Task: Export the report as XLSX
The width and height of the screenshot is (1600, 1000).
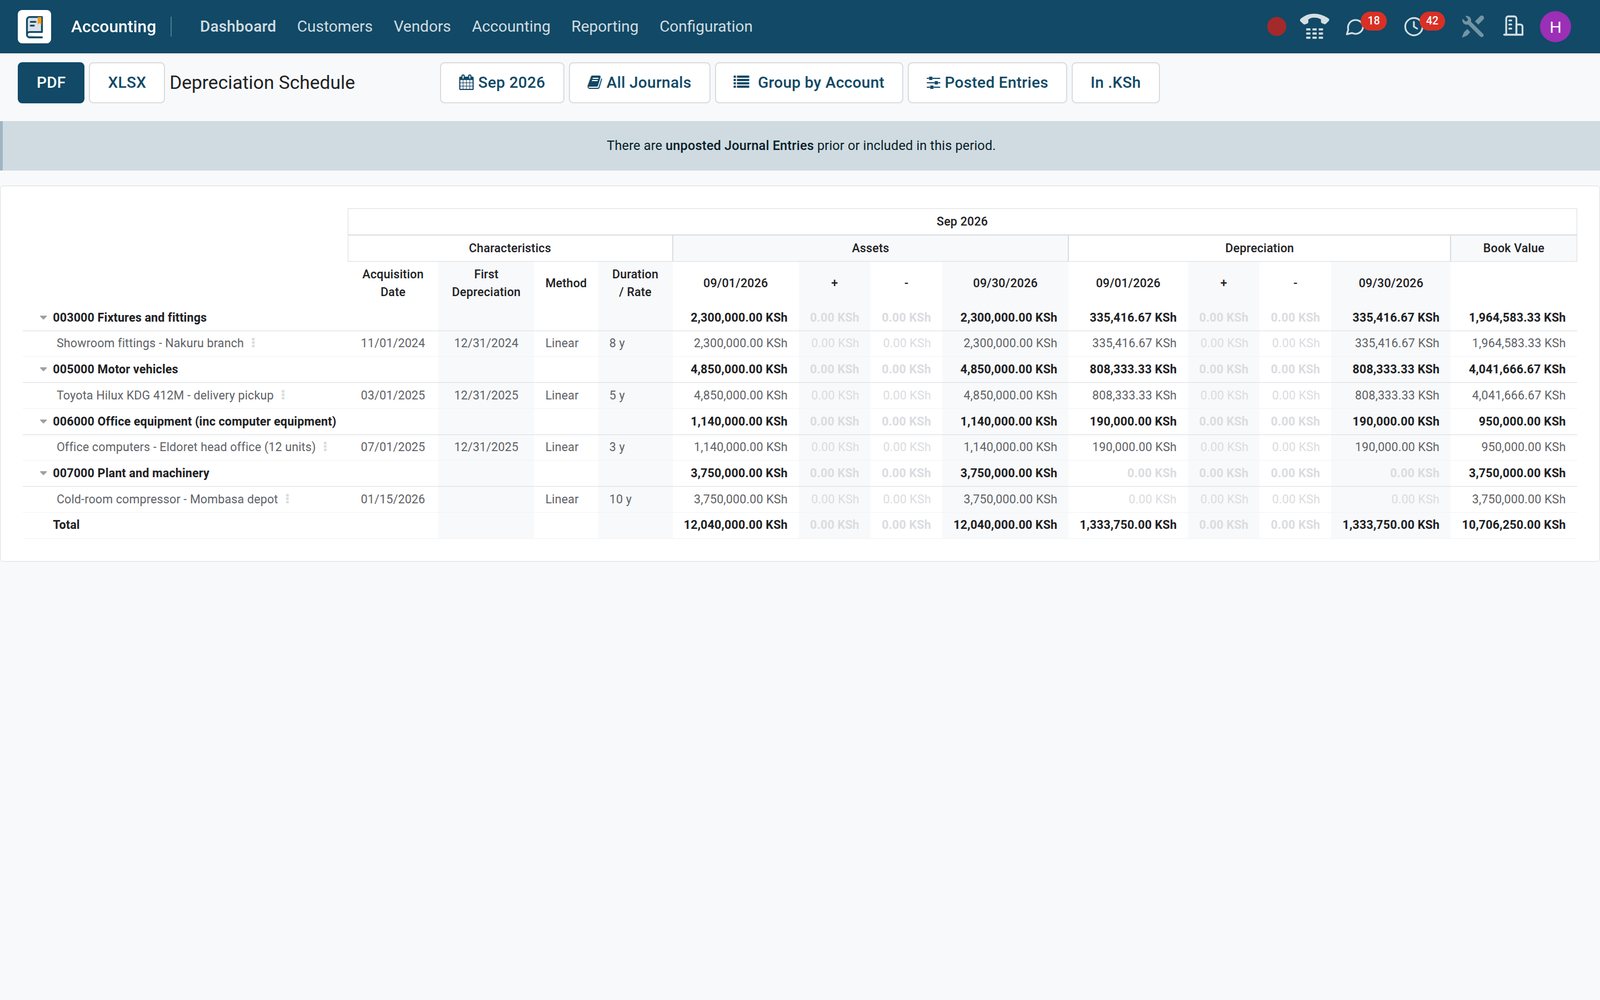Action: click(127, 83)
